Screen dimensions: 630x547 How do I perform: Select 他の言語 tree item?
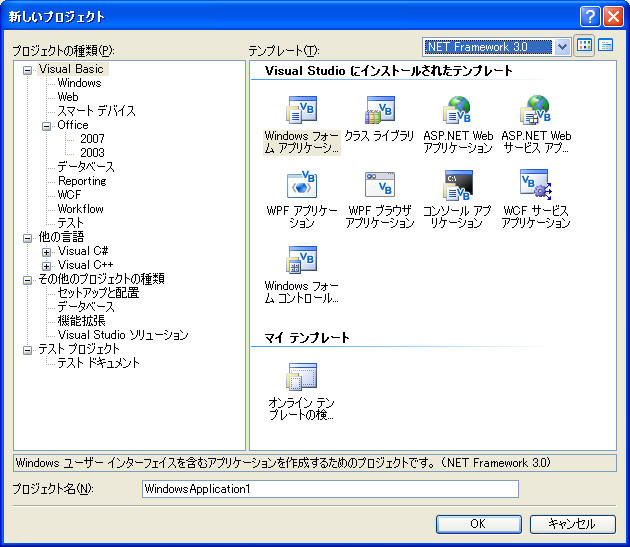click(x=61, y=237)
